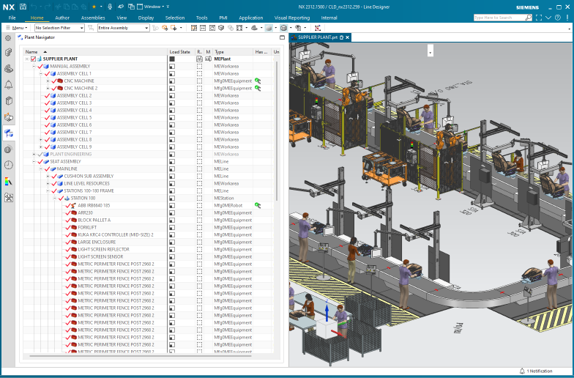The image size is (574, 378).
Task: Open the Visual Reporting ribbon tab
Action: click(292, 18)
